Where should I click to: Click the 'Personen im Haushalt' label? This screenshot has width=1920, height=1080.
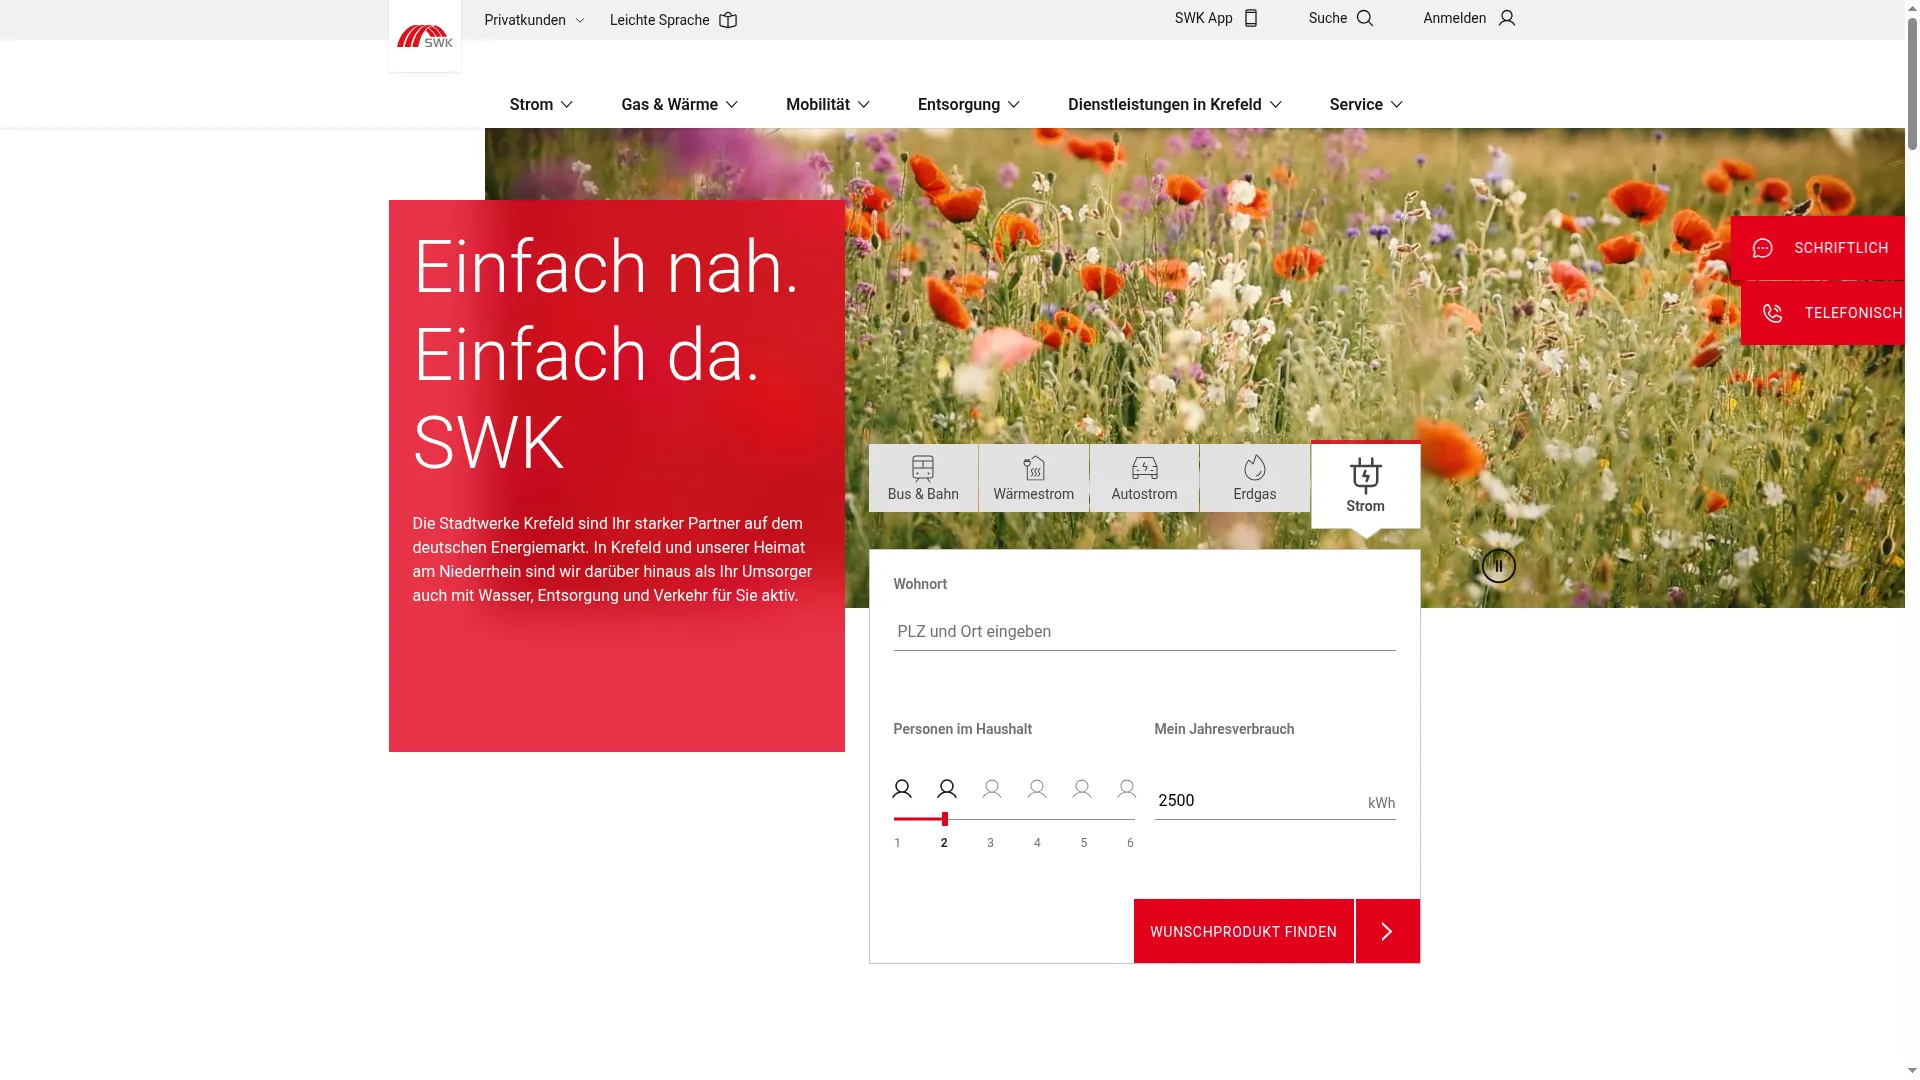click(x=962, y=729)
